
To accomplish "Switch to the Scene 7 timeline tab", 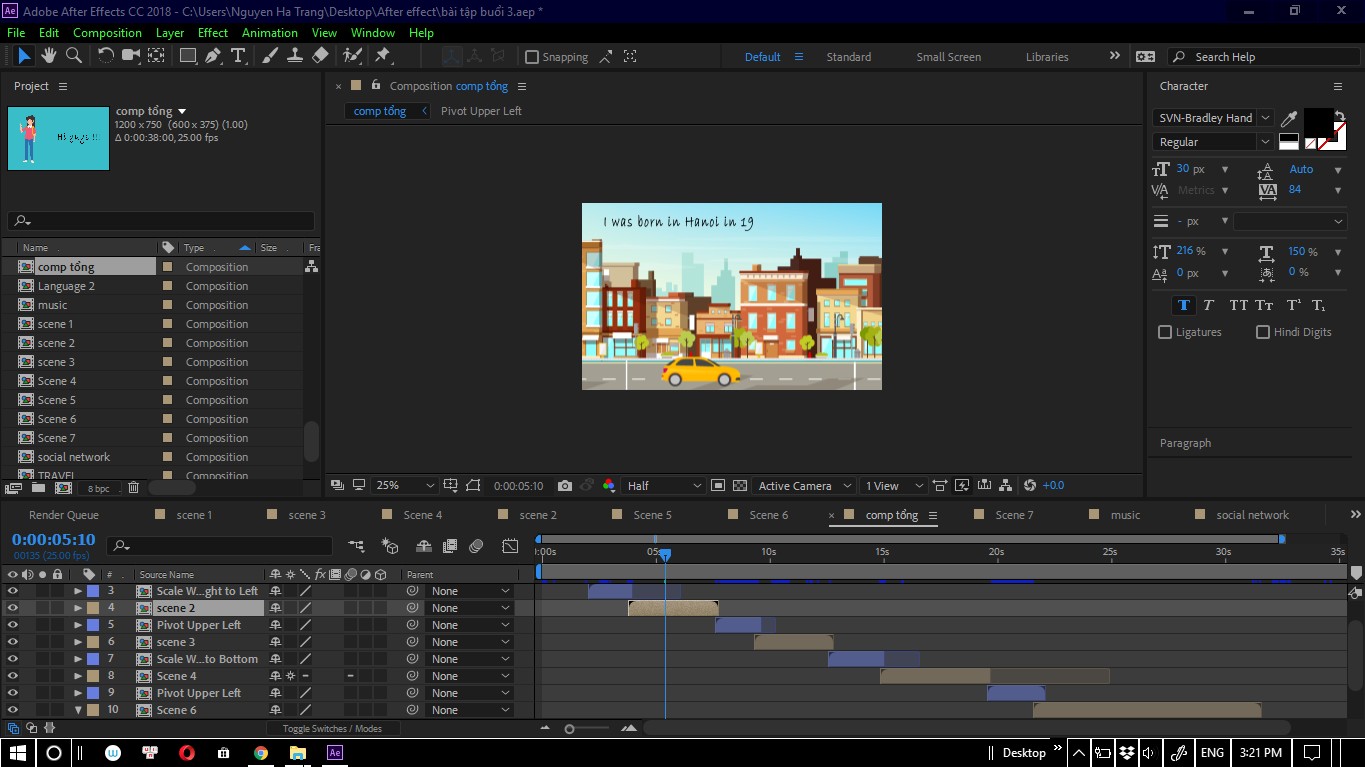I will [1014, 515].
